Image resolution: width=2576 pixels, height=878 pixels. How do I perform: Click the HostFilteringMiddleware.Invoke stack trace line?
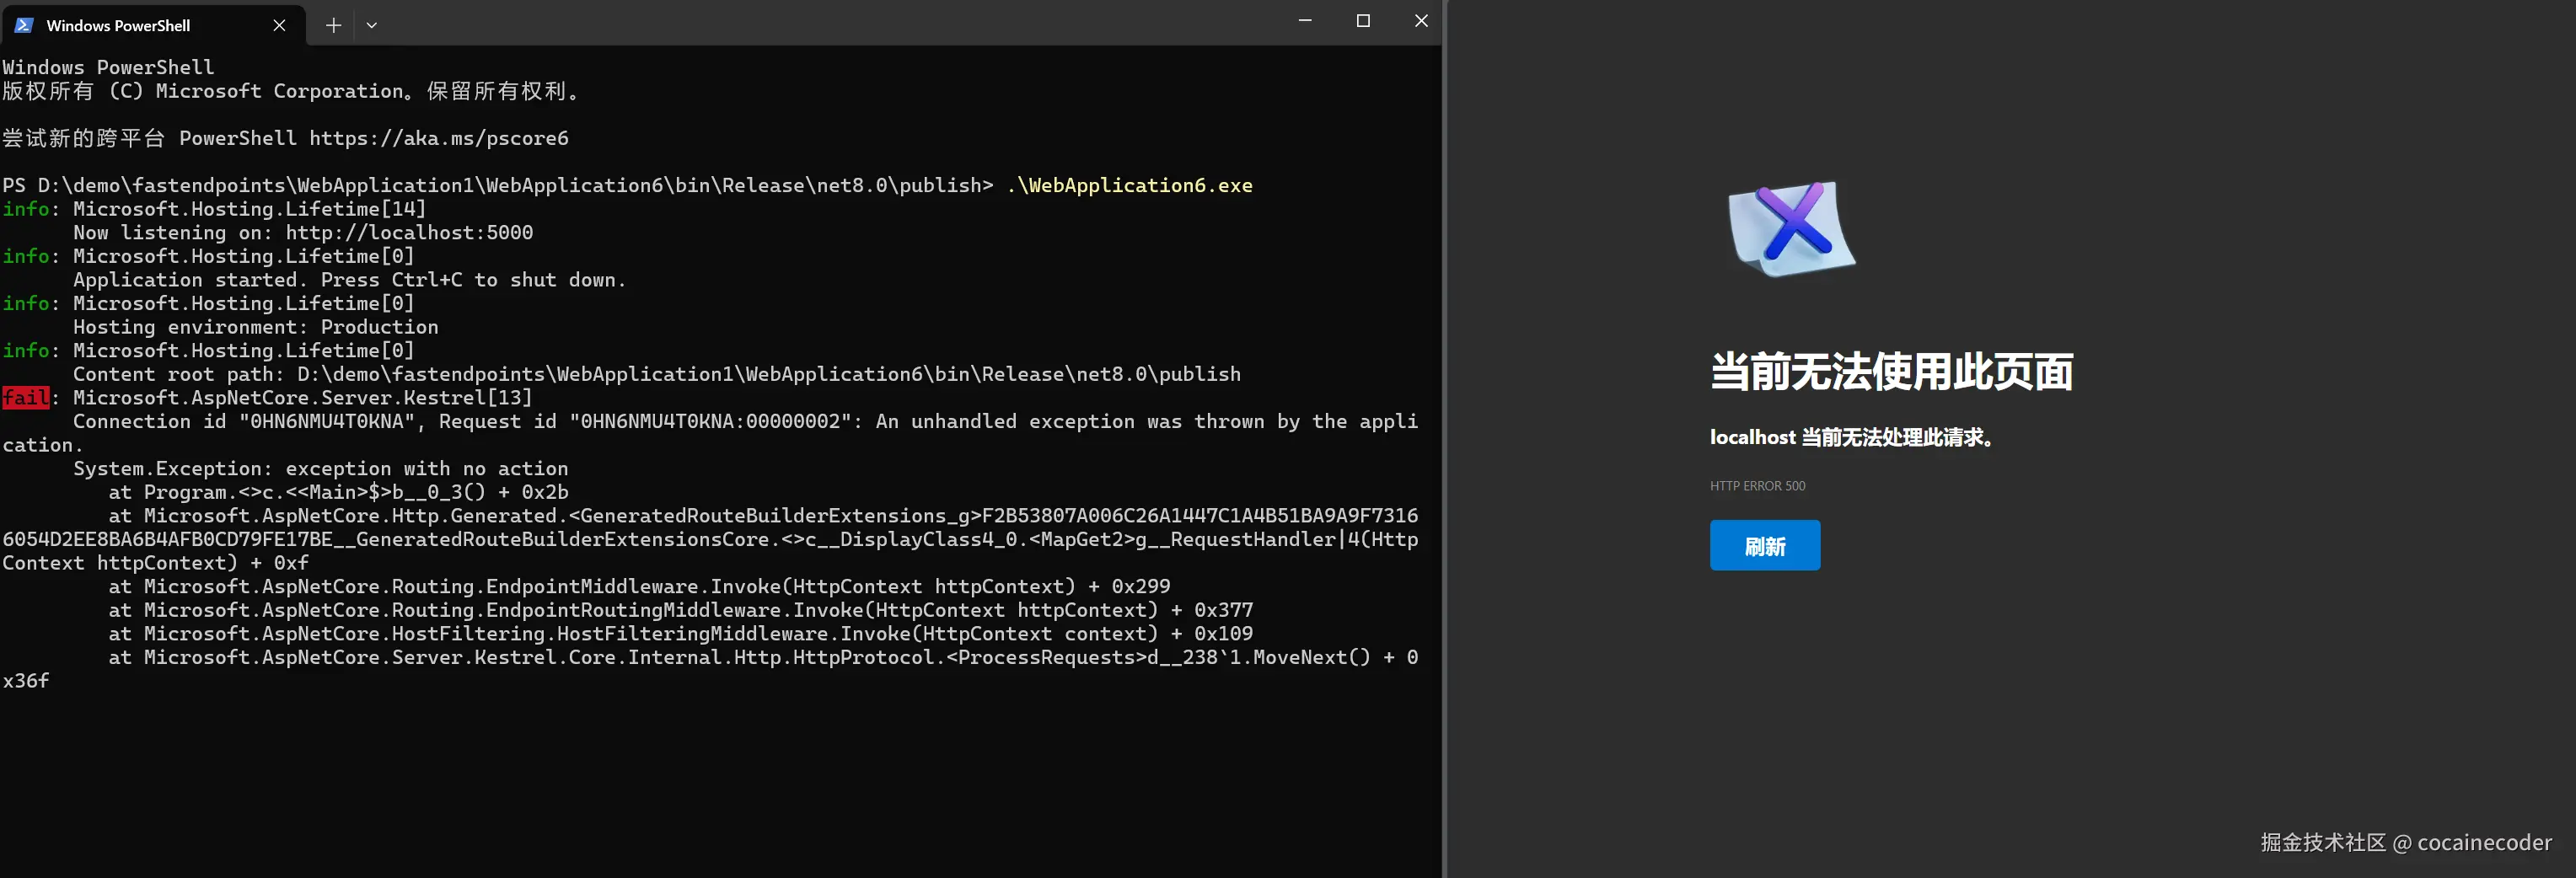[680, 634]
